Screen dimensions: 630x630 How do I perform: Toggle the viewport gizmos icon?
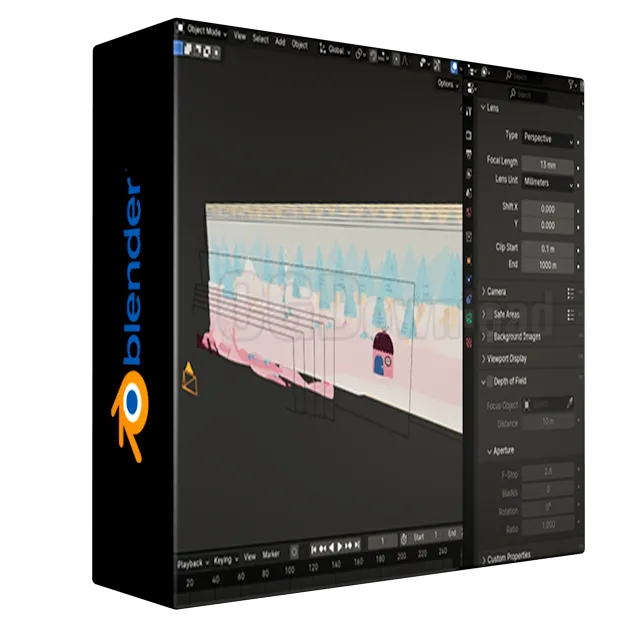(x=437, y=65)
